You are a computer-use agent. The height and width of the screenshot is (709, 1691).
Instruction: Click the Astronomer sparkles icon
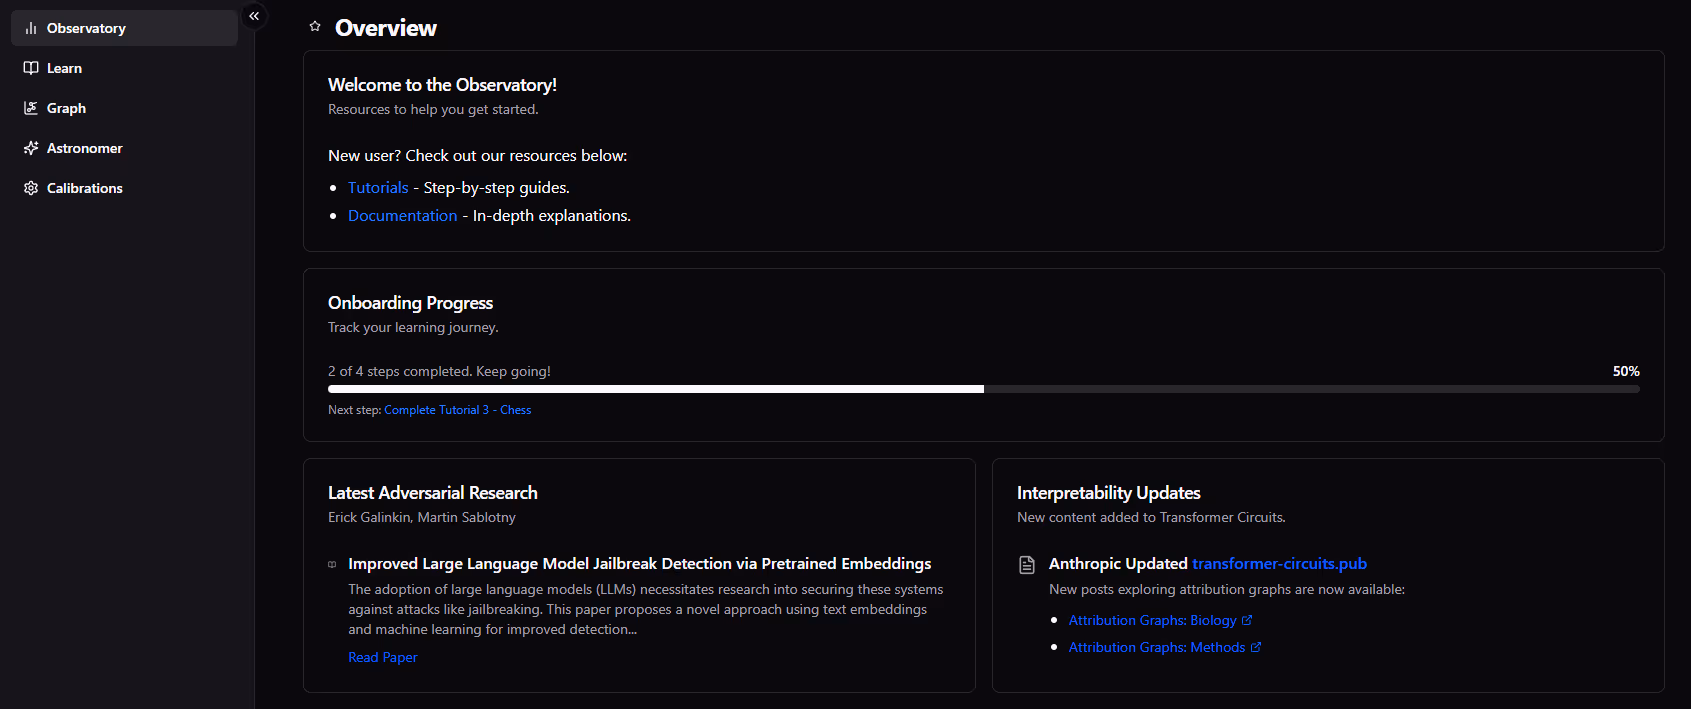31,148
